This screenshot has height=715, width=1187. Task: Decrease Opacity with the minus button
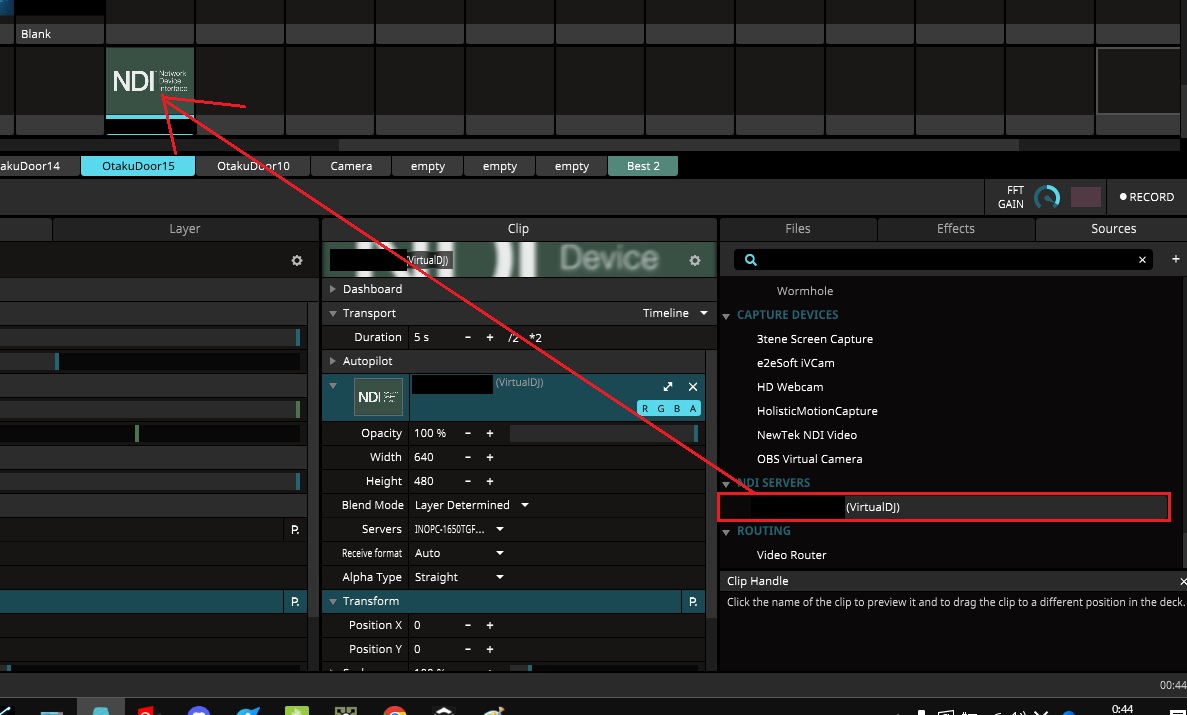468,433
